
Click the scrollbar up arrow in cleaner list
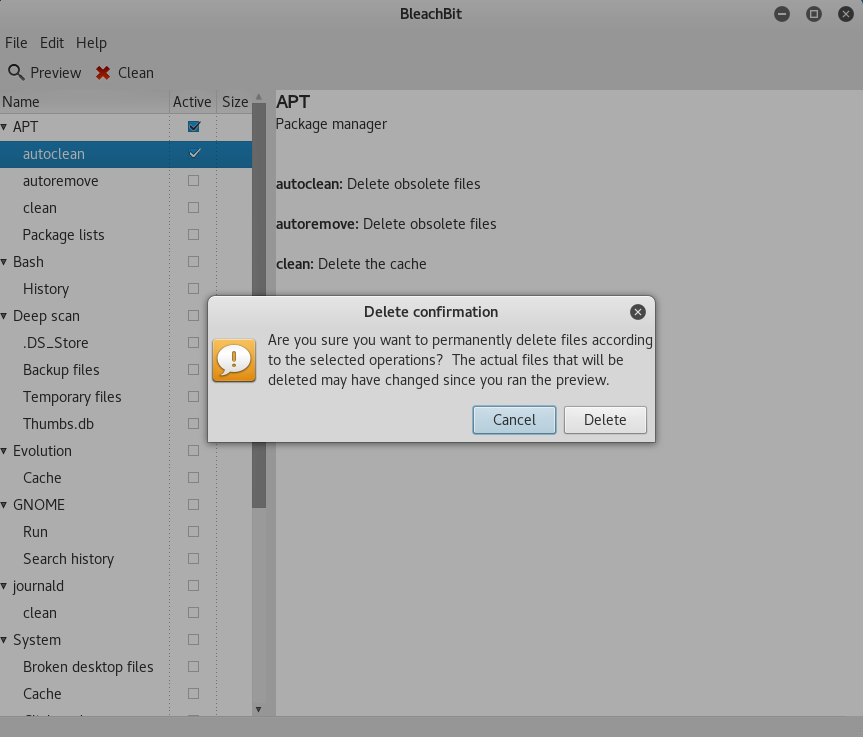coord(259,97)
